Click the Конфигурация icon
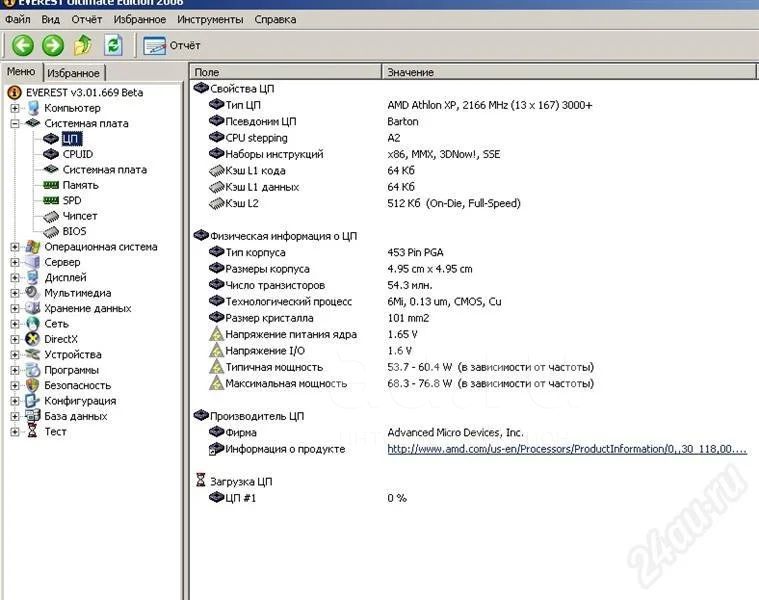The image size is (759, 600). (x=33, y=401)
